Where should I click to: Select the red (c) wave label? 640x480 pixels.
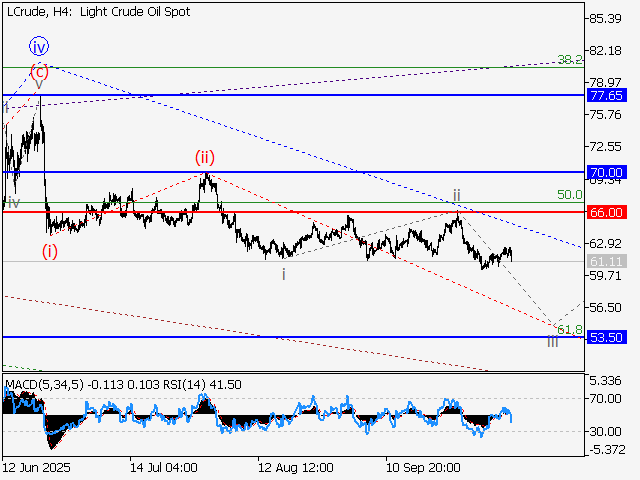click(39, 70)
